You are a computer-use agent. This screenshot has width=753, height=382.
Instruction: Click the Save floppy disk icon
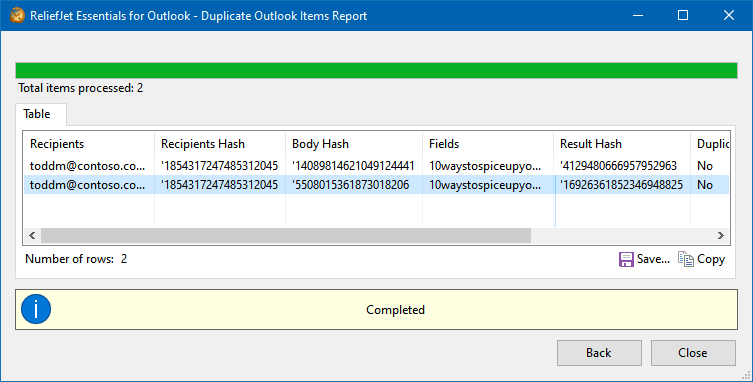(626, 259)
